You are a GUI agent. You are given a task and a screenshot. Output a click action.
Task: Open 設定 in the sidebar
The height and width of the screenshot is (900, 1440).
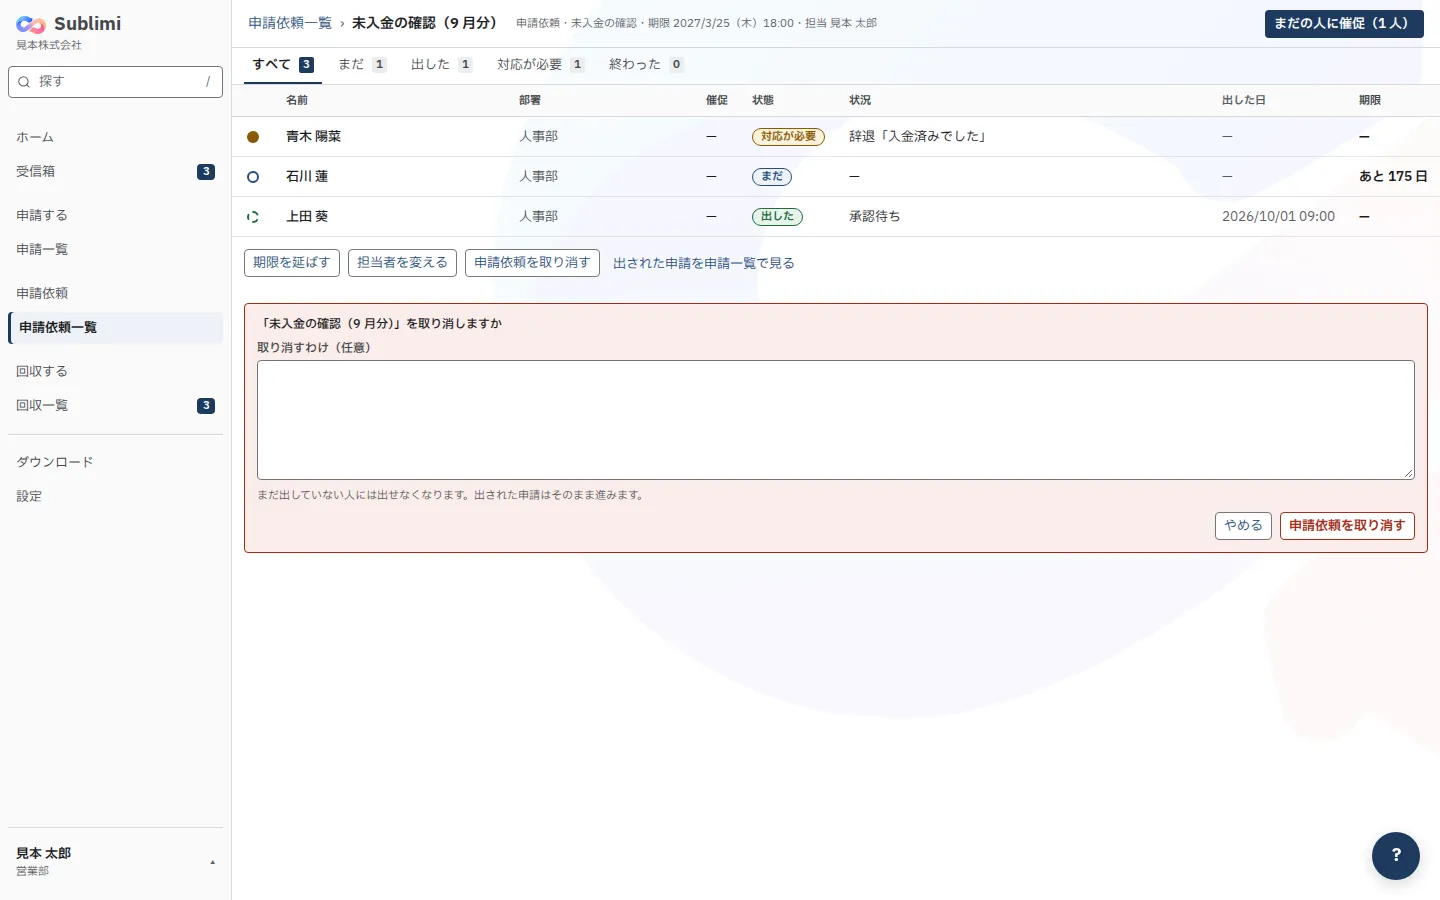point(115,497)
